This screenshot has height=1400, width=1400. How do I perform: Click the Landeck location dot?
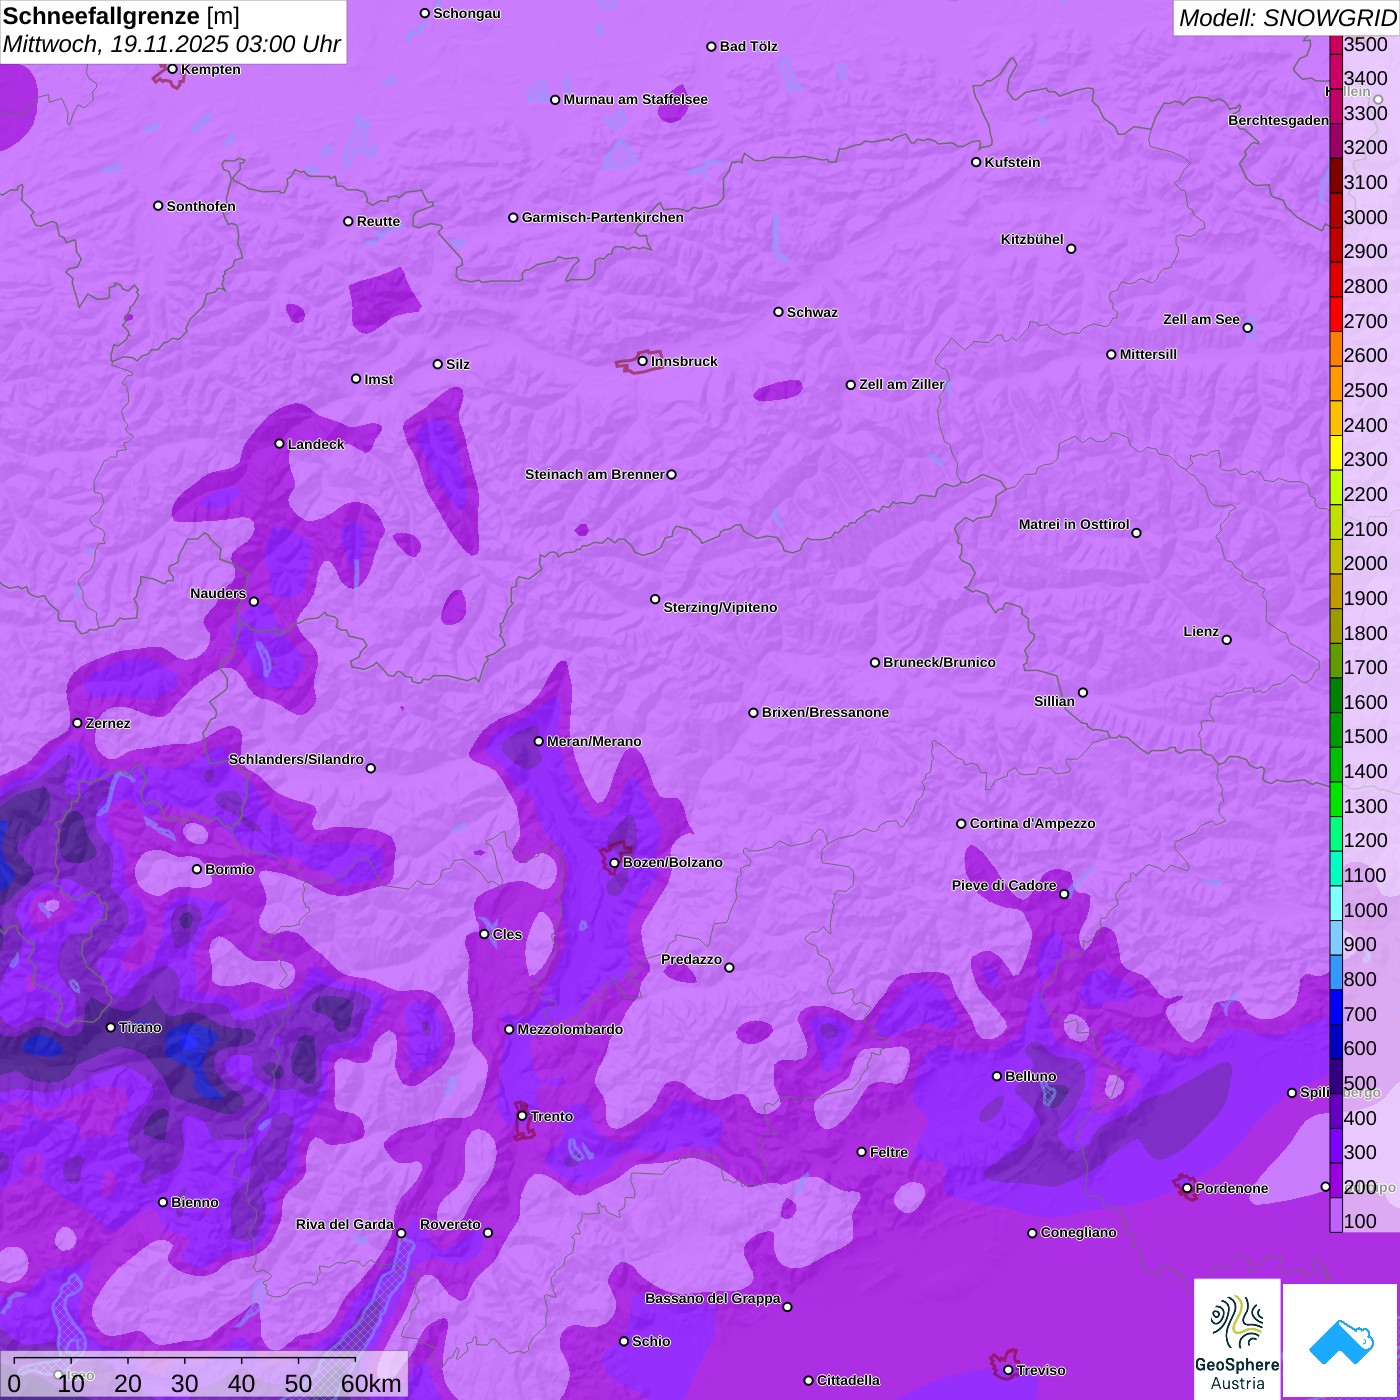[279, 444]
